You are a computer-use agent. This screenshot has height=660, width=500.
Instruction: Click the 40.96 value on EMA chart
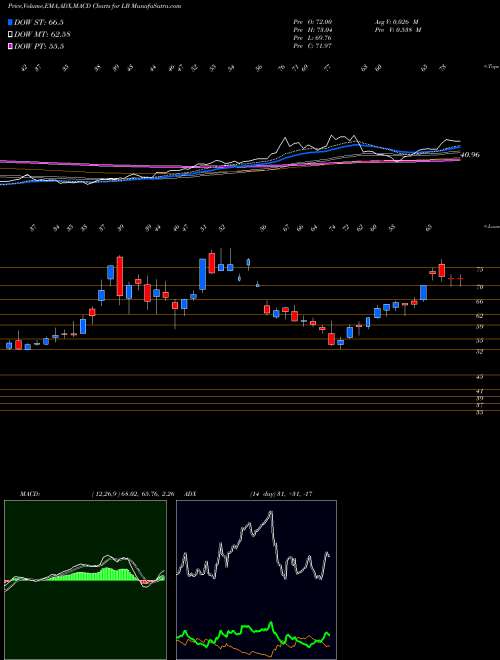[x=470, y=155]
